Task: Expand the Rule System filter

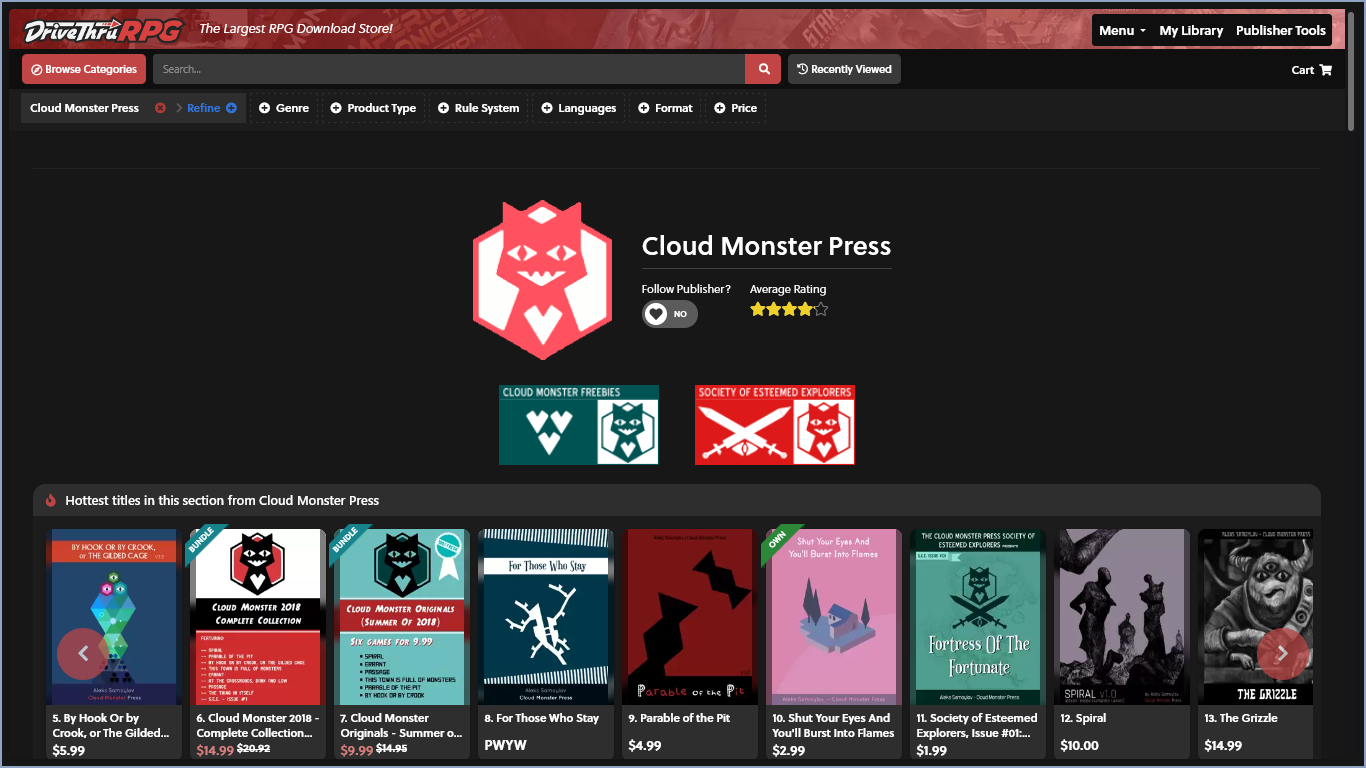Action: point(477,108)
